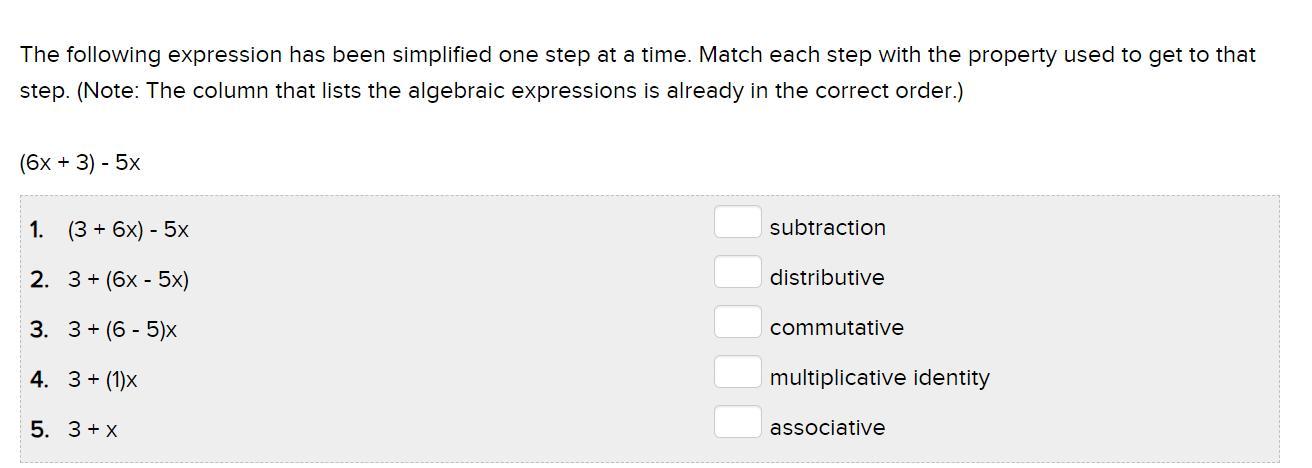Select the 'commutative' property label
Screen dimensions: 1312x468
click(836, 328)
